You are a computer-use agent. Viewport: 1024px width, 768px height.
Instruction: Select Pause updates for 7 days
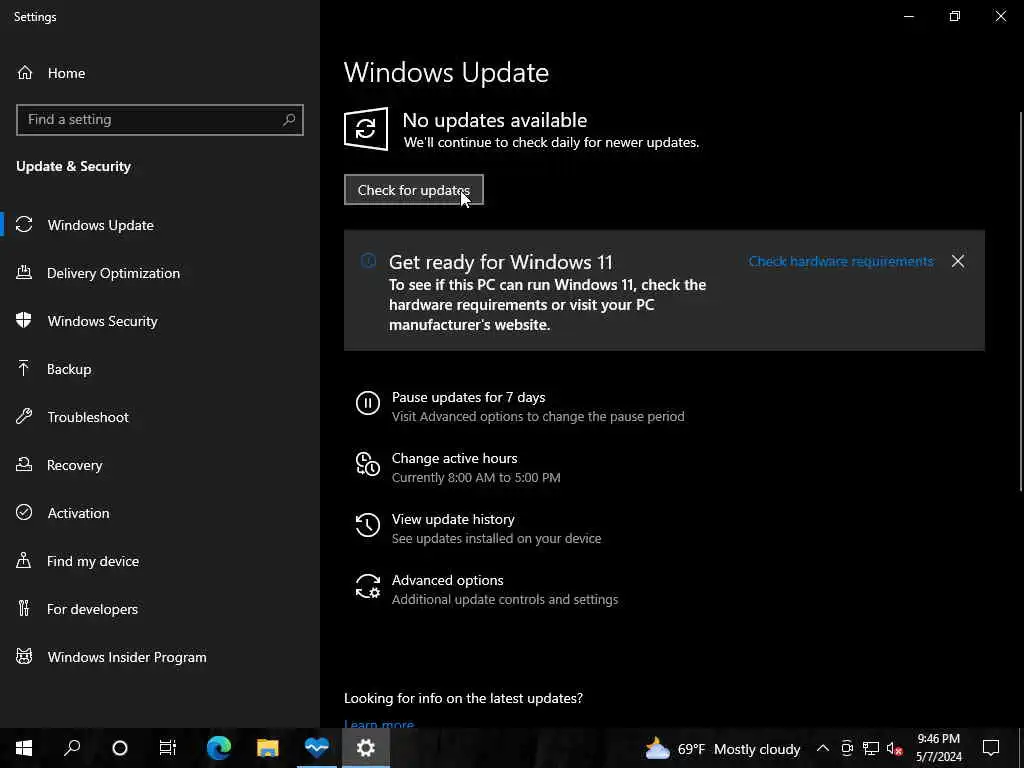[x=468, y=397]
